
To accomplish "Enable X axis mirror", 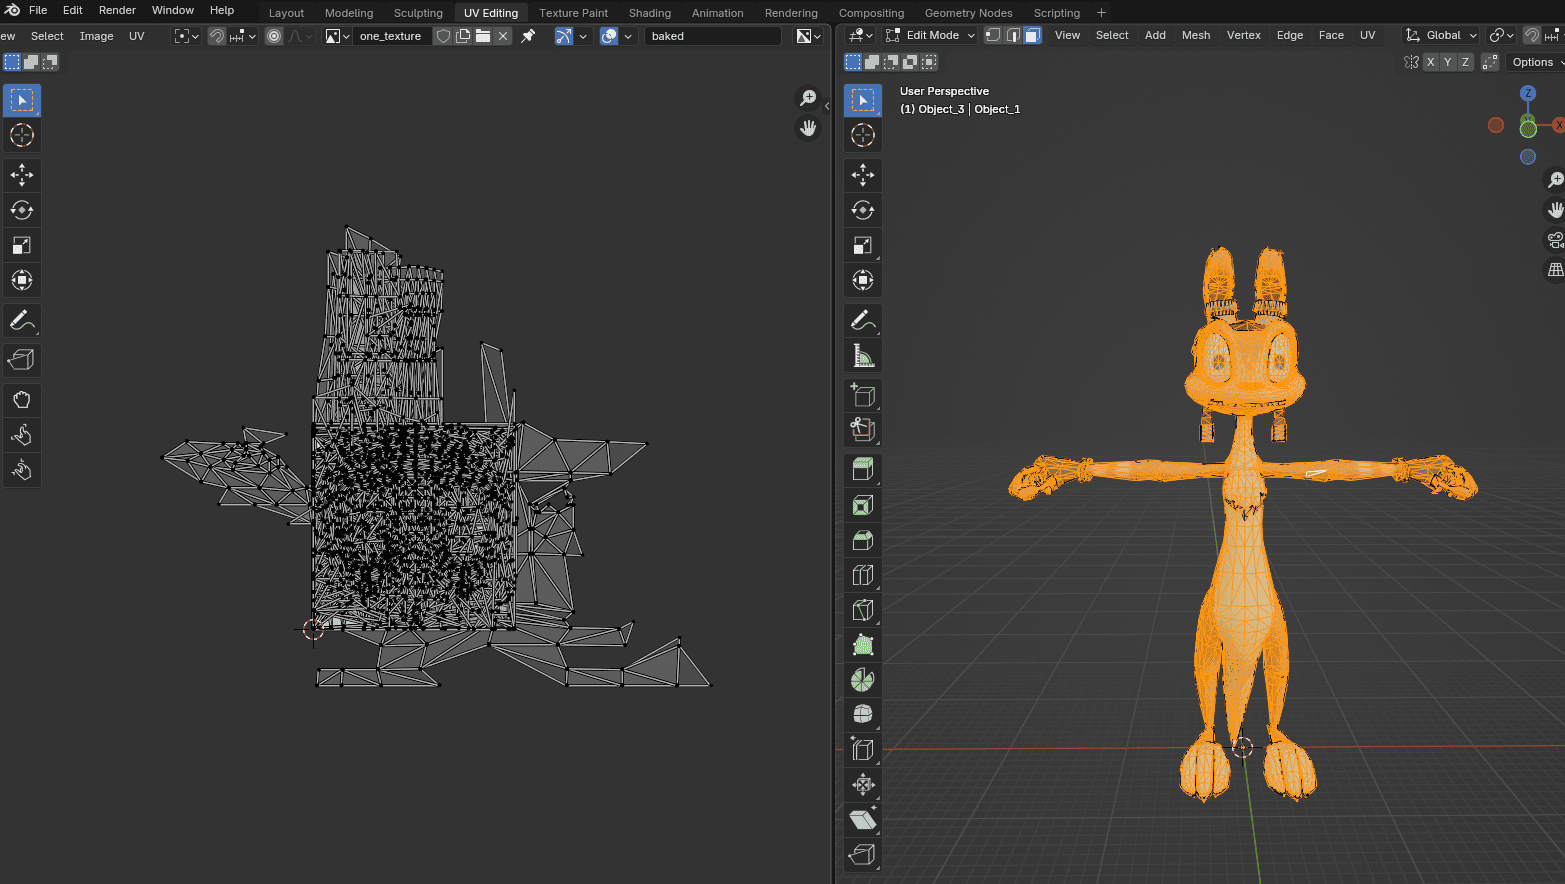I will pos(1430,62).
